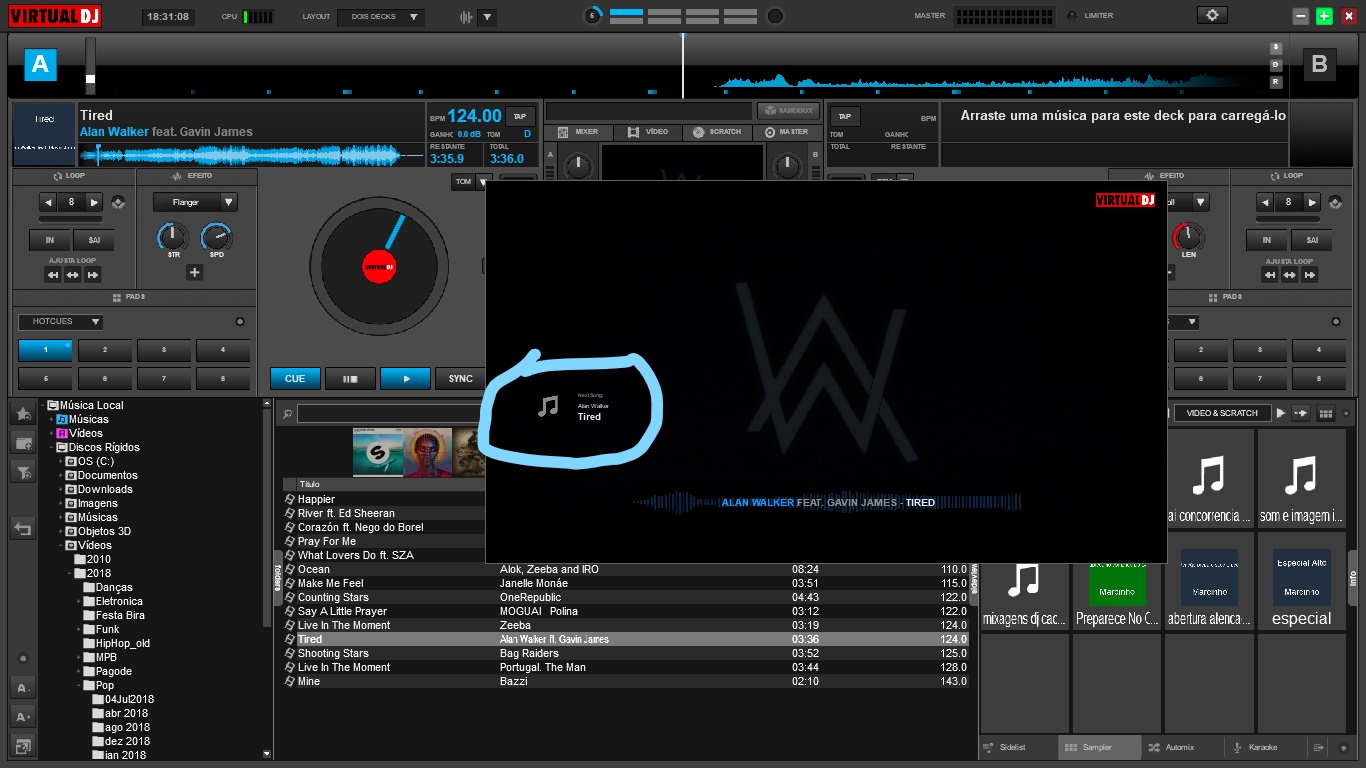This screenshot has width=1366, height=768.
Task: Open VIDEO & SCRATCH sampler bank dropdown
Action: point(1222,413)
